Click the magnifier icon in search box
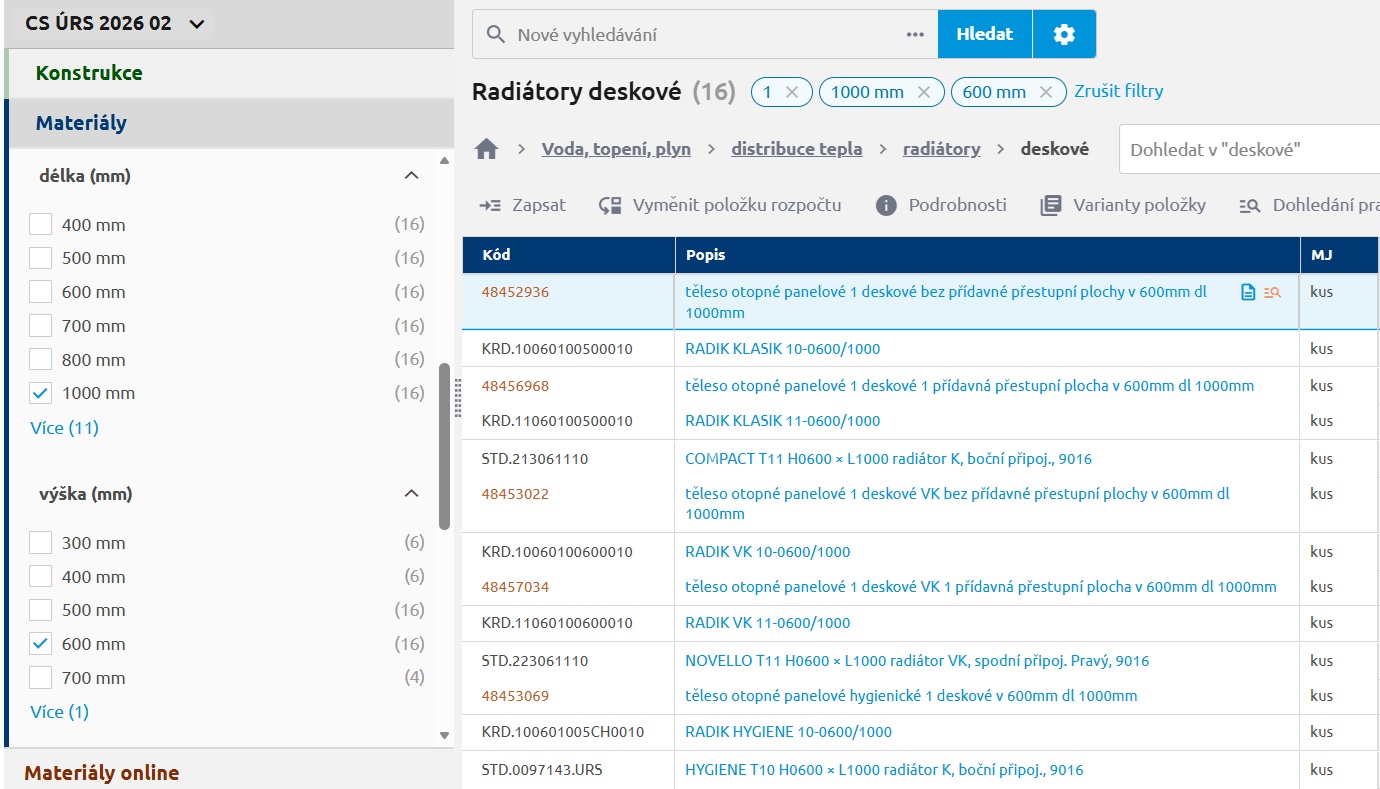 click(x=495, y=34)
